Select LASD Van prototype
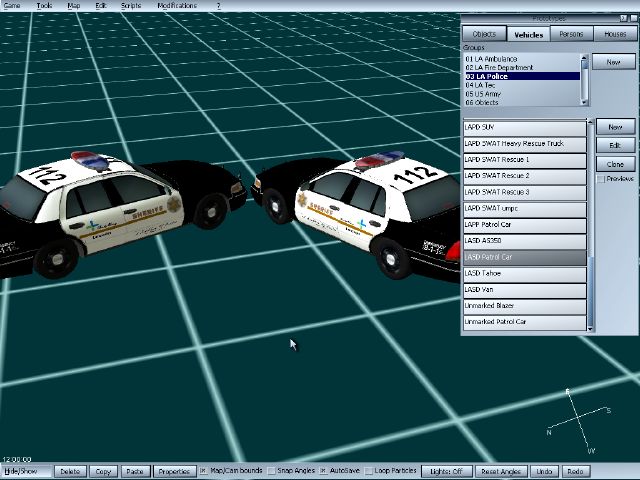 coord(525,290)
